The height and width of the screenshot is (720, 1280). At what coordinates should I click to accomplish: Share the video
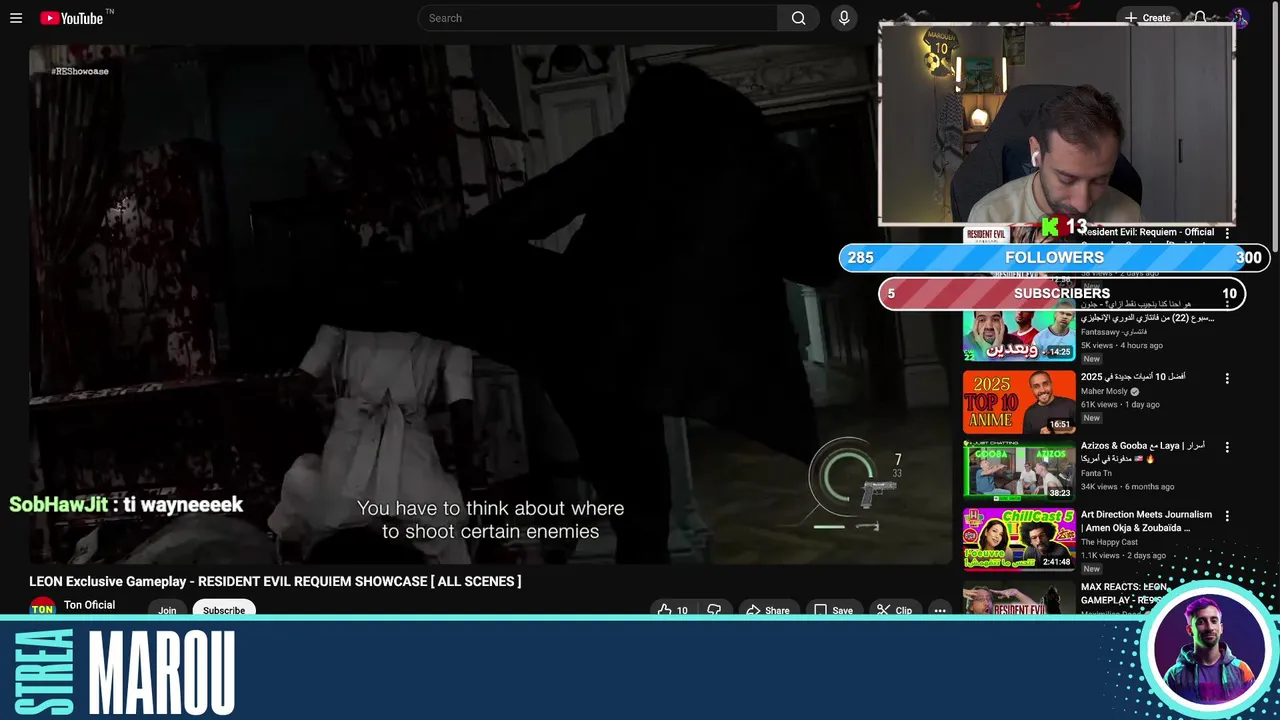[x=767, y=610]
